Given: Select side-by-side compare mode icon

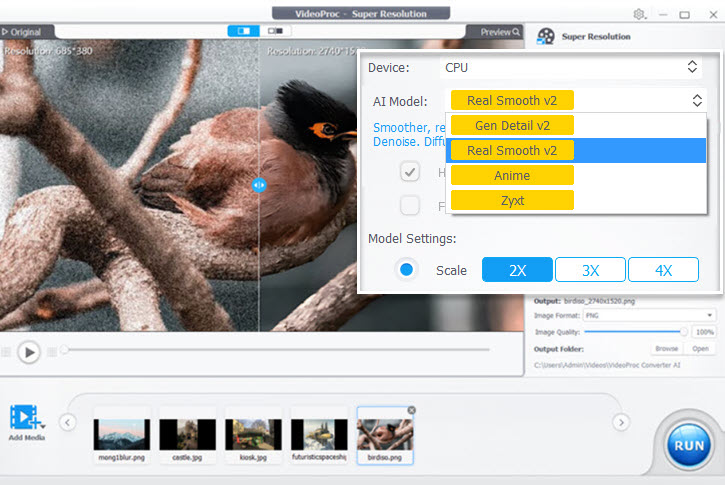Looking at the screenshot, I should (x=275, y=31).
